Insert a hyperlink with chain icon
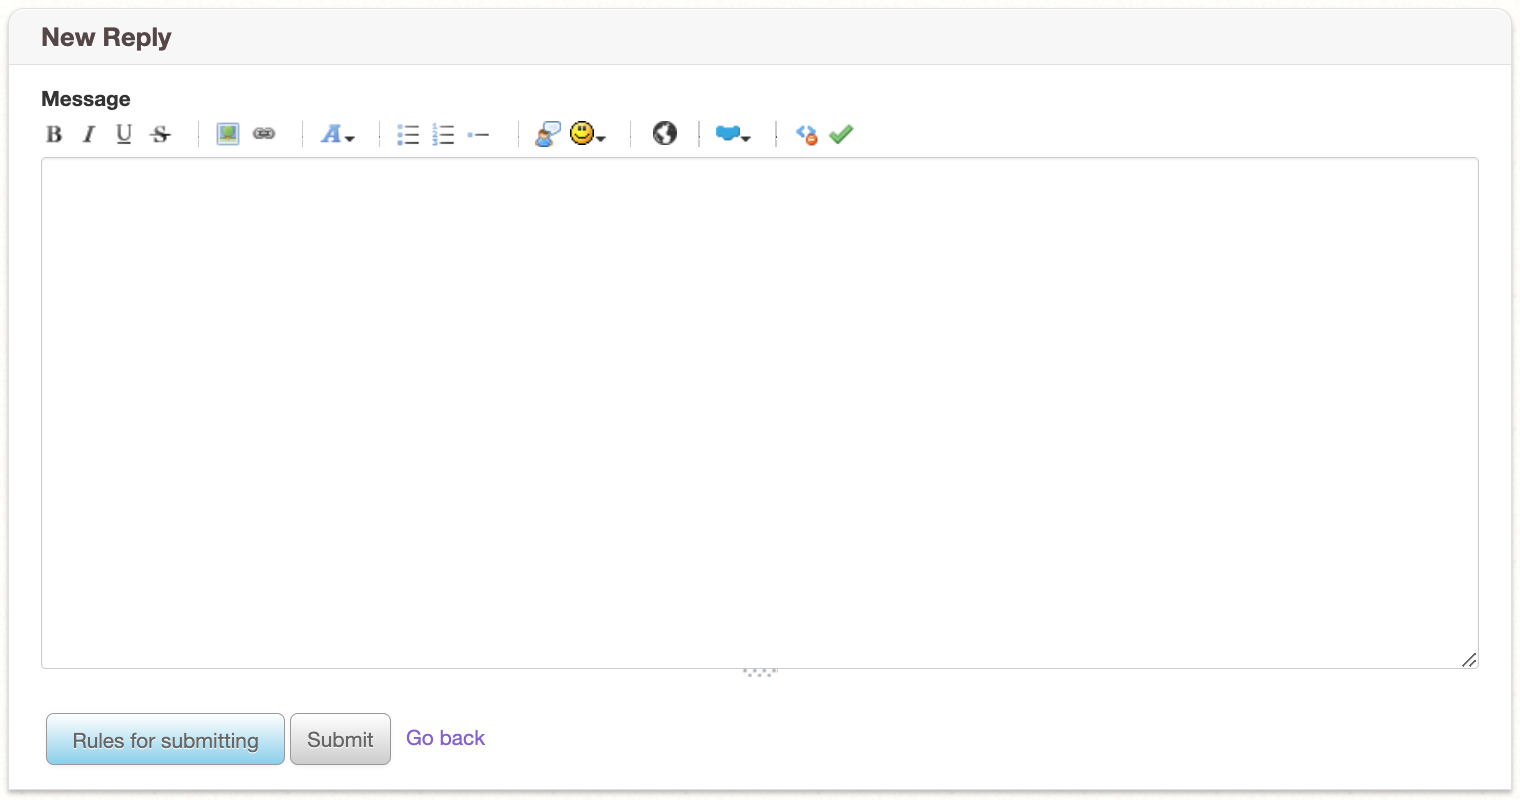 tap(264, 134)
